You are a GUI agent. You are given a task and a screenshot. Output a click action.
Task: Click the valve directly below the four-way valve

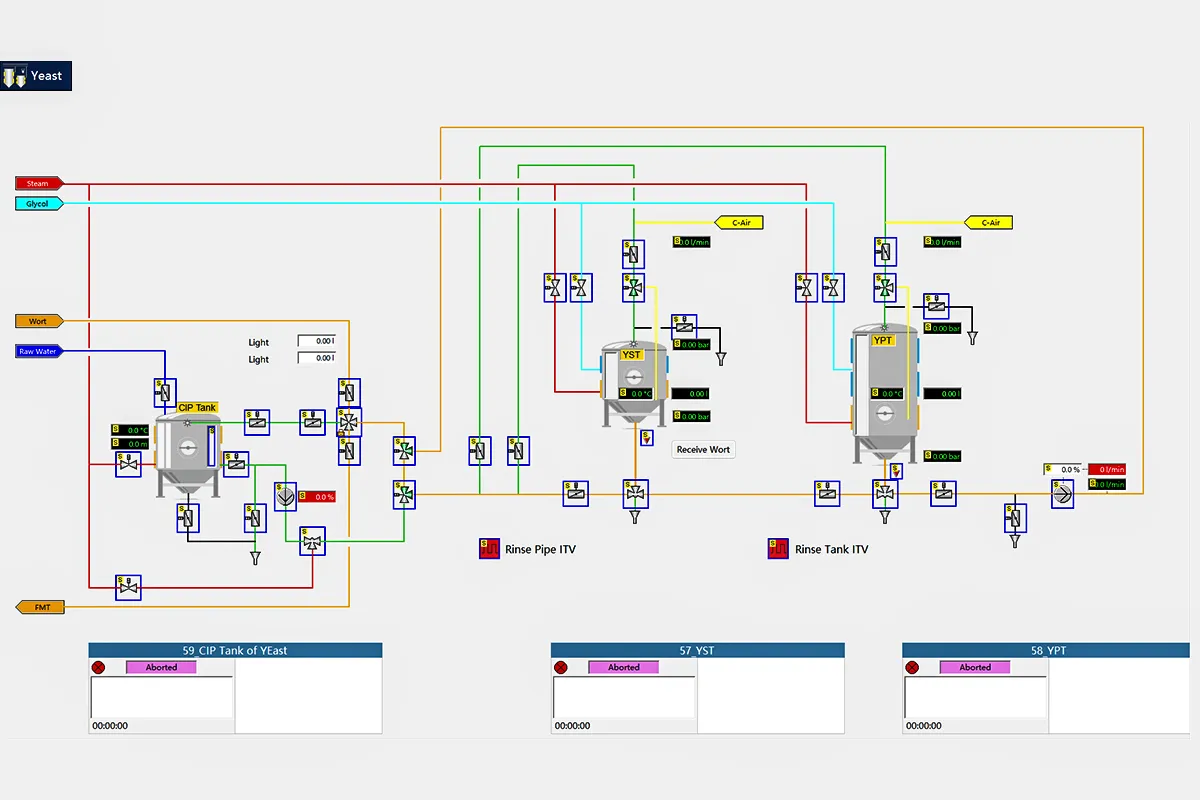[x=349, y=452]
